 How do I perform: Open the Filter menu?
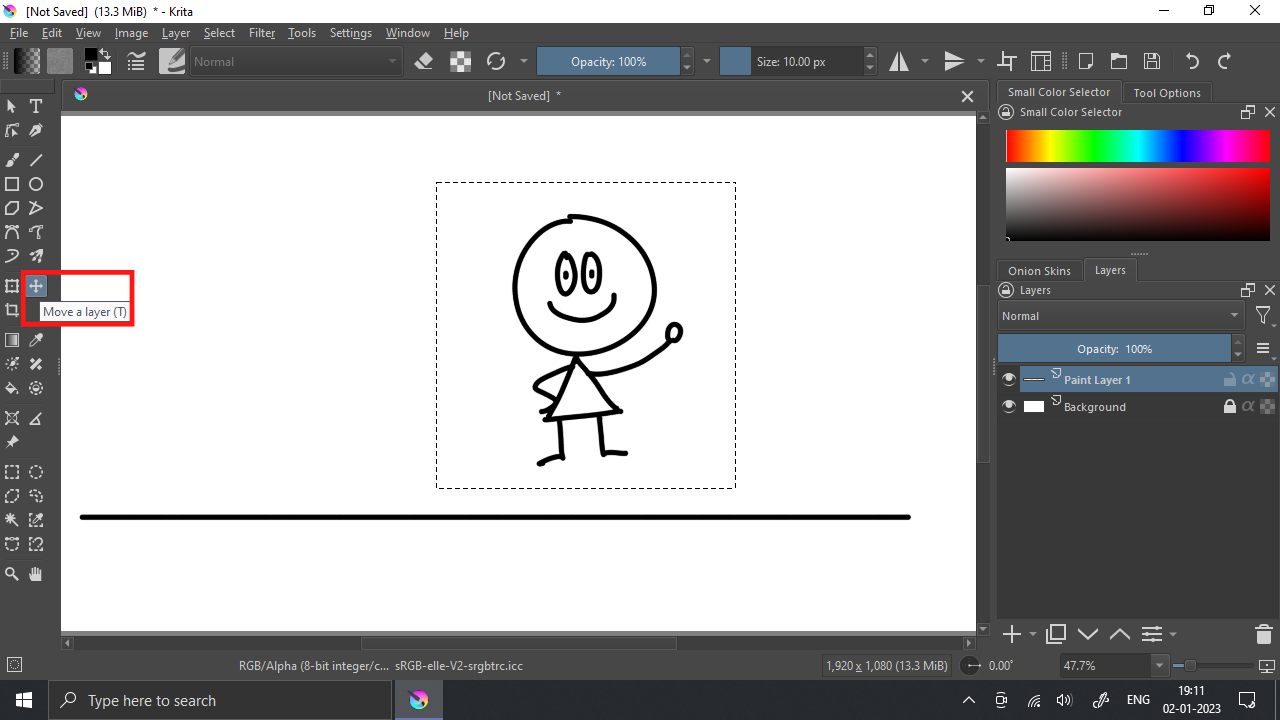coord(262,33)
